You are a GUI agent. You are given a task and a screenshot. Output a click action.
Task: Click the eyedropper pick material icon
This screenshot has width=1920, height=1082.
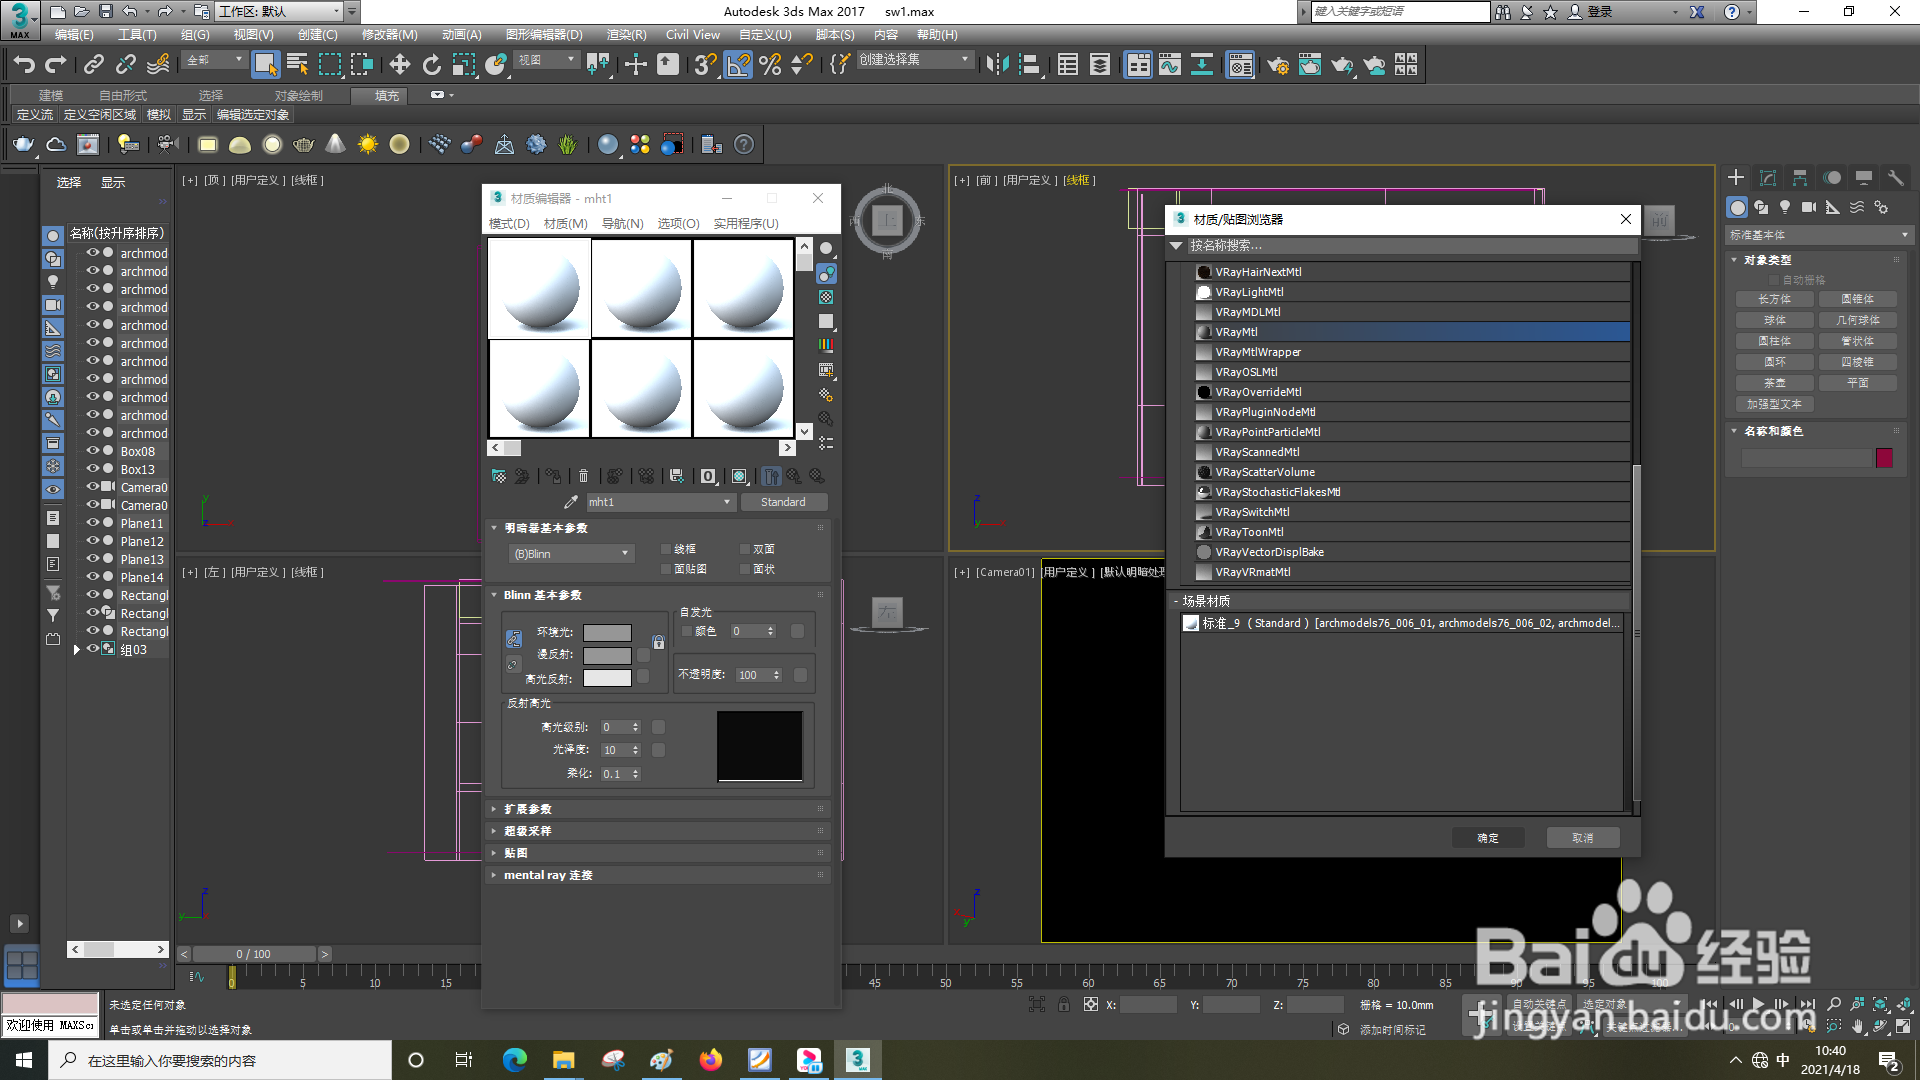tap(570, 503)
